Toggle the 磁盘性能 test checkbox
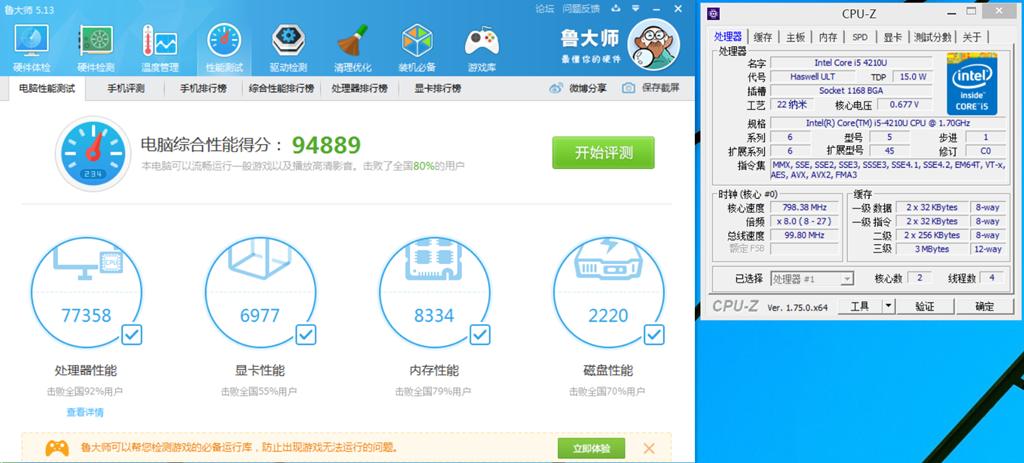 (x=654, y=335)
